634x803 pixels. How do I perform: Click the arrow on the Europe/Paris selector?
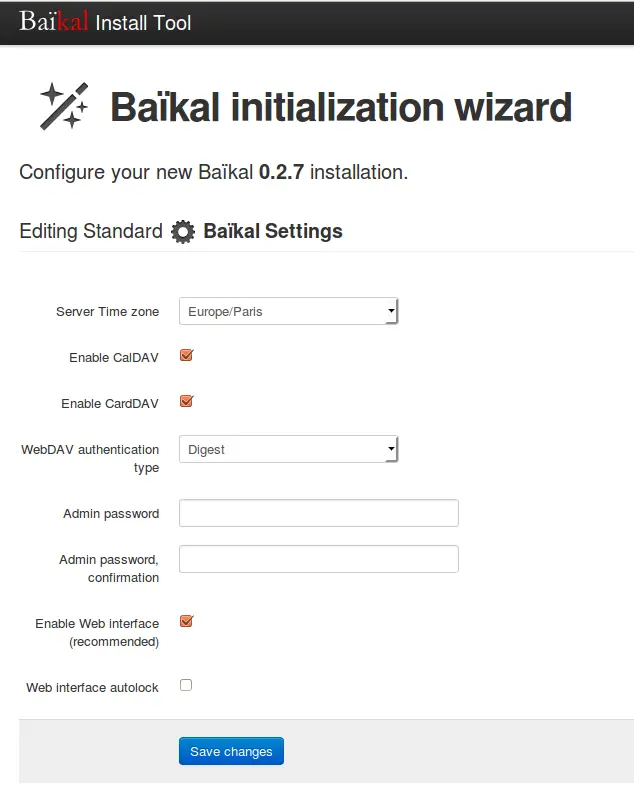tap(391, 311)
